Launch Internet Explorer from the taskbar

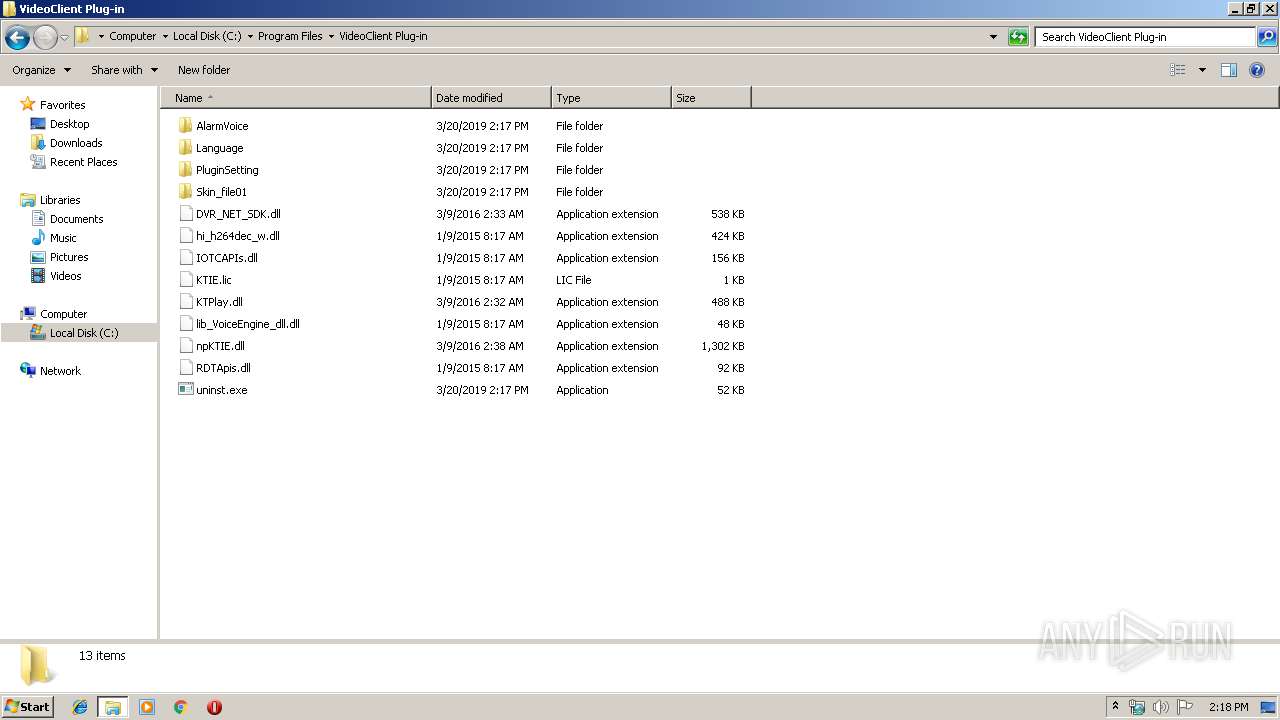pyautogui.click(x=80, y=707)
